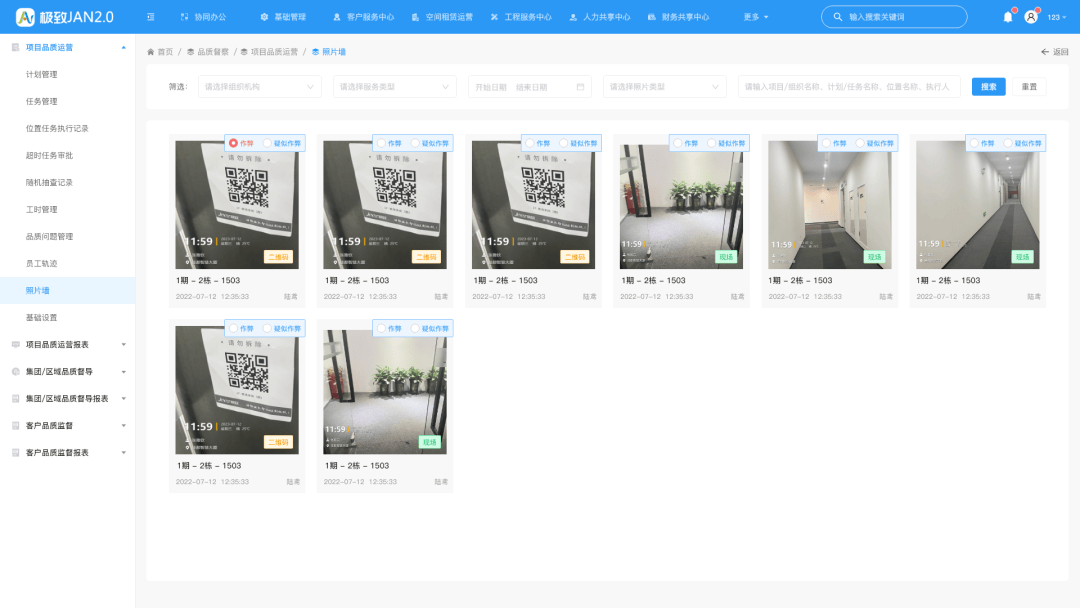Select 作弊 radio on the last plant photo

click(x=381, y=328)
